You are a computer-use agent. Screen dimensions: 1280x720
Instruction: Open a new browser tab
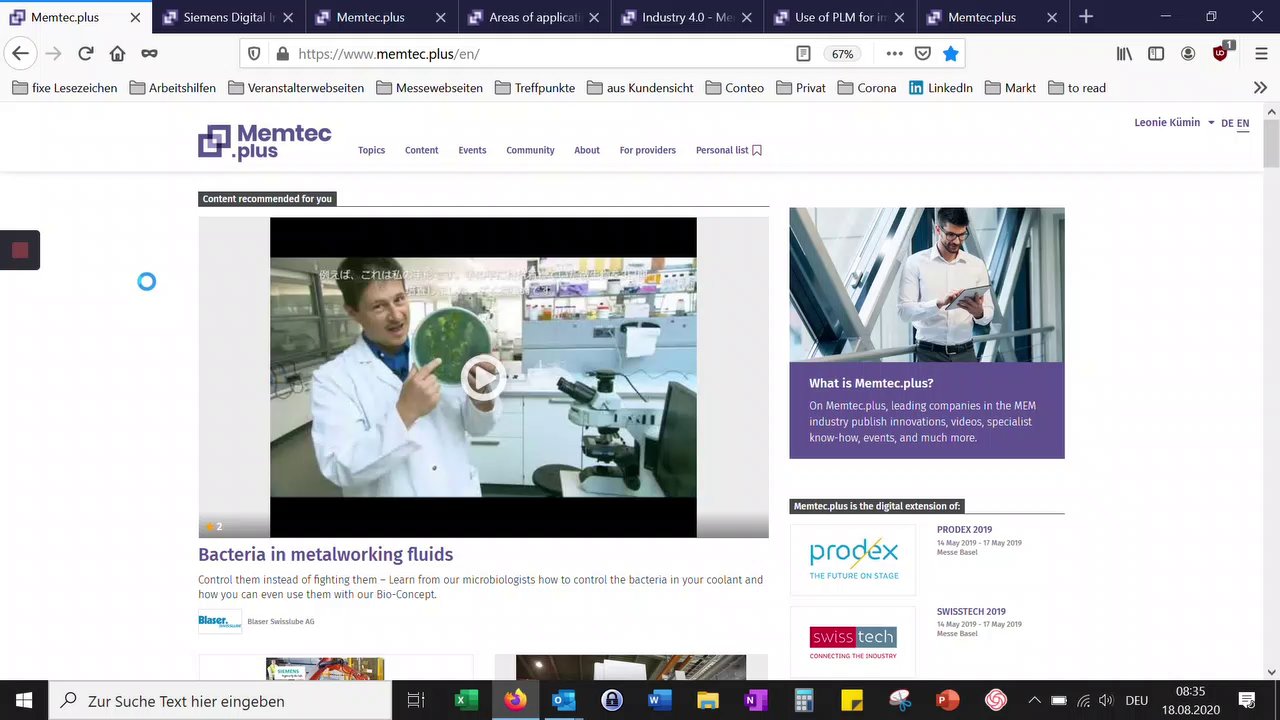tap(1086, 17)
